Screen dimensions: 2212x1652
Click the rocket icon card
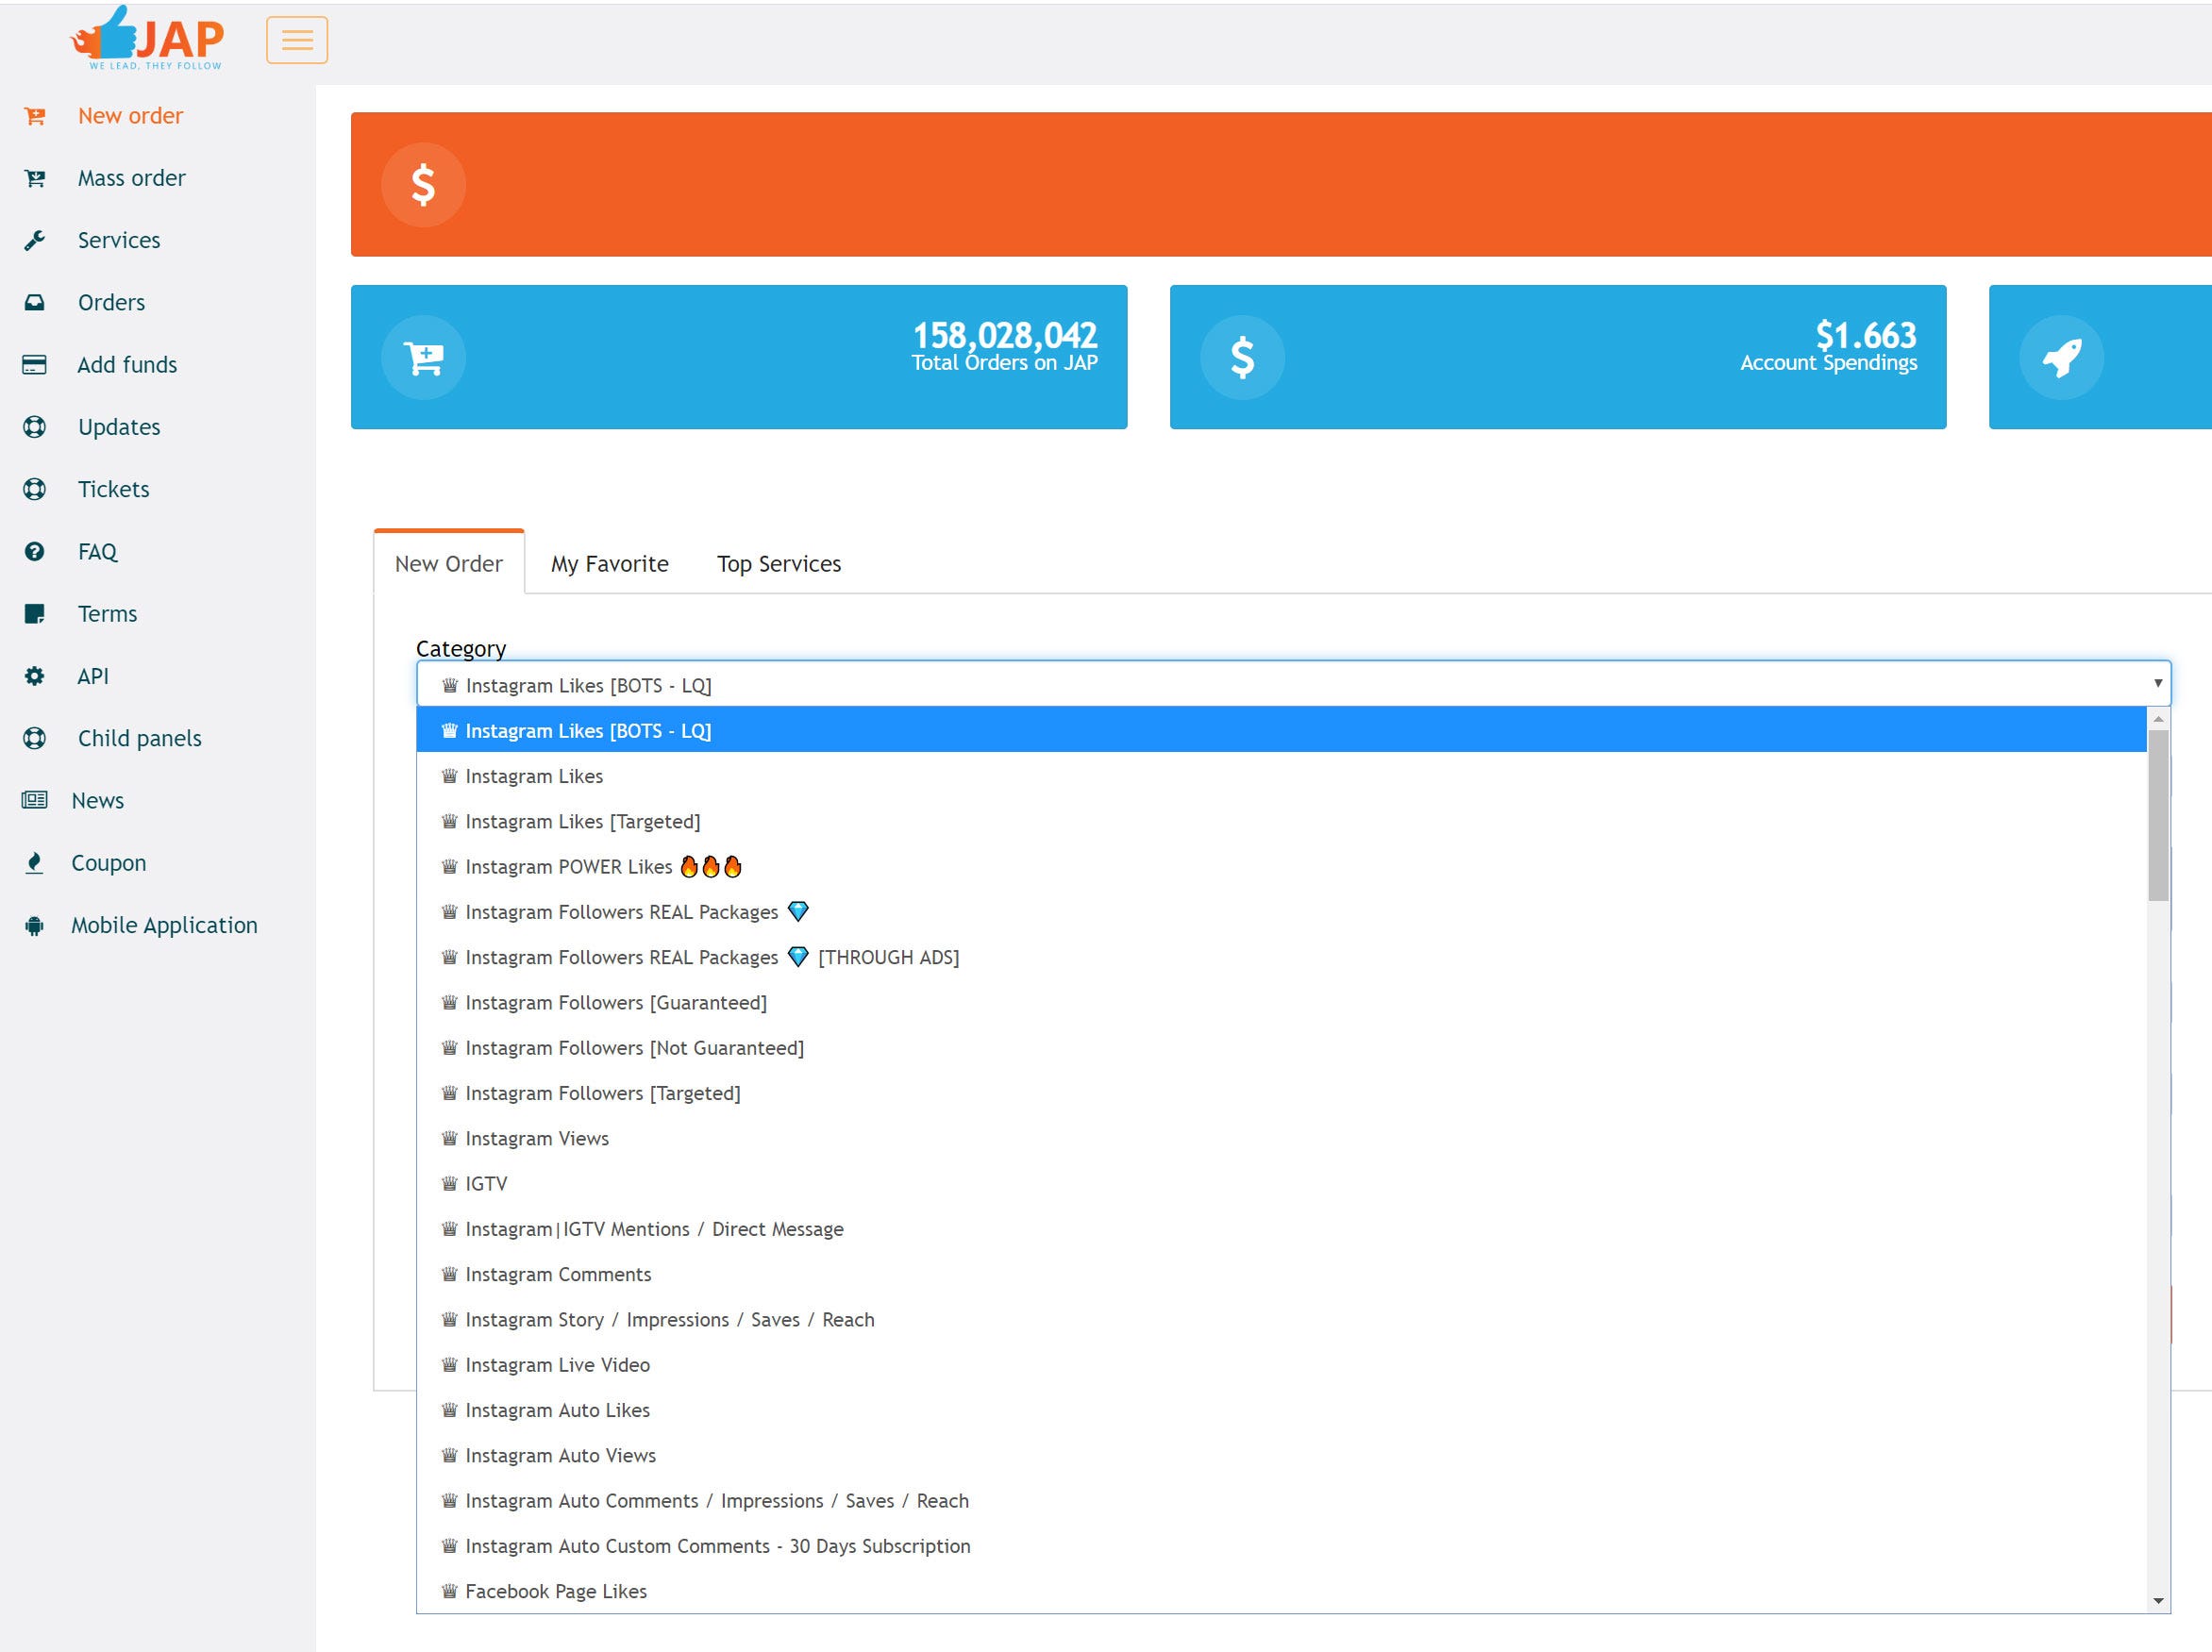[x=2061, y=357]
